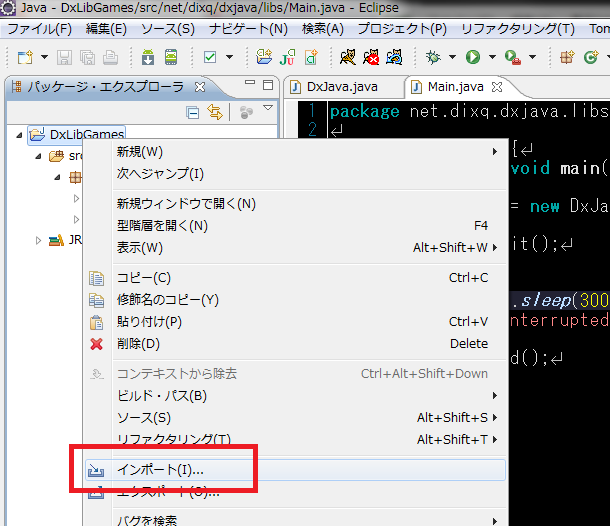Screen dimensions: 610x526
Task: Click the Run External Tools icon
Action: pyautogui.click(x=512, y=58)
